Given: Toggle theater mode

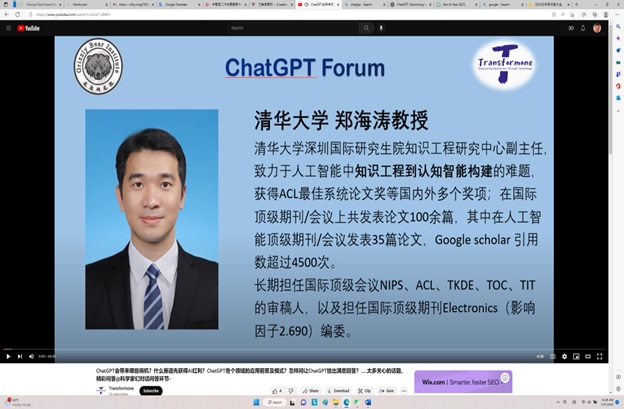Looking at the screenshot, I should click(x=588, y=356).
